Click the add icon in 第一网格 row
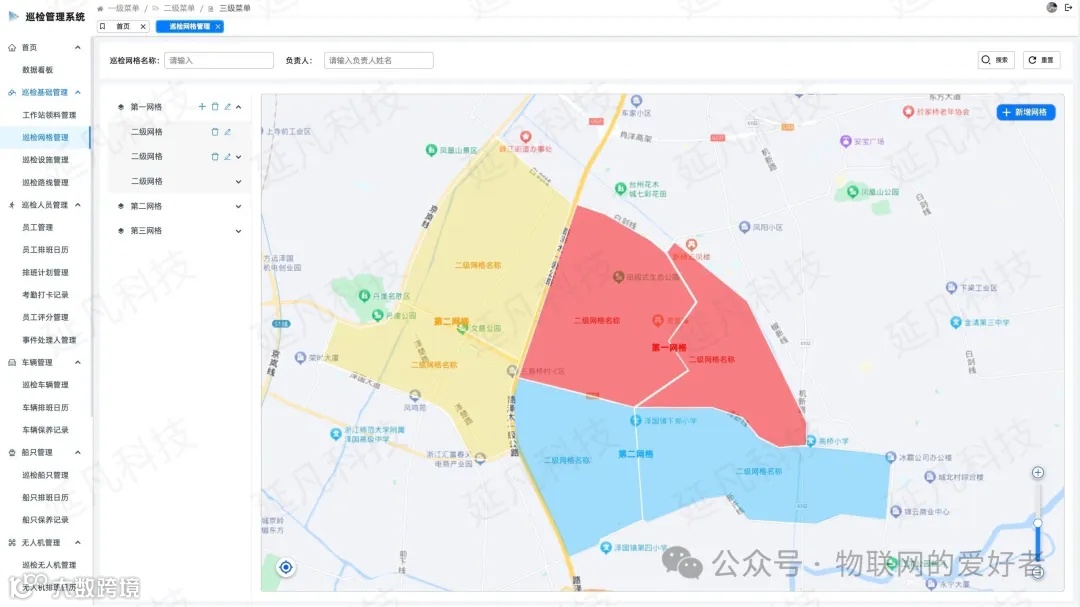The image size is (1080, 607). click(x=202, y=107)
